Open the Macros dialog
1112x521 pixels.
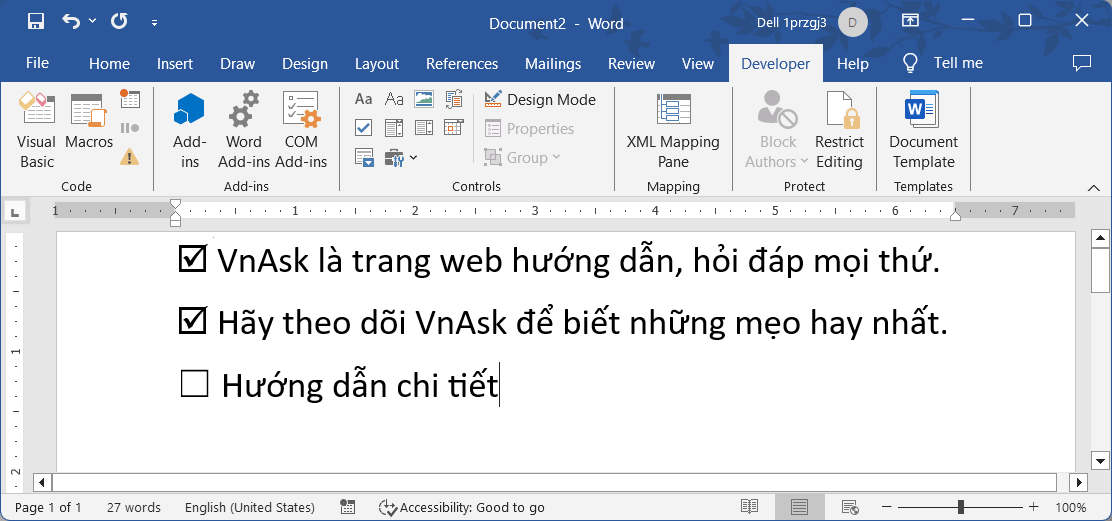[x=89, y=121]
